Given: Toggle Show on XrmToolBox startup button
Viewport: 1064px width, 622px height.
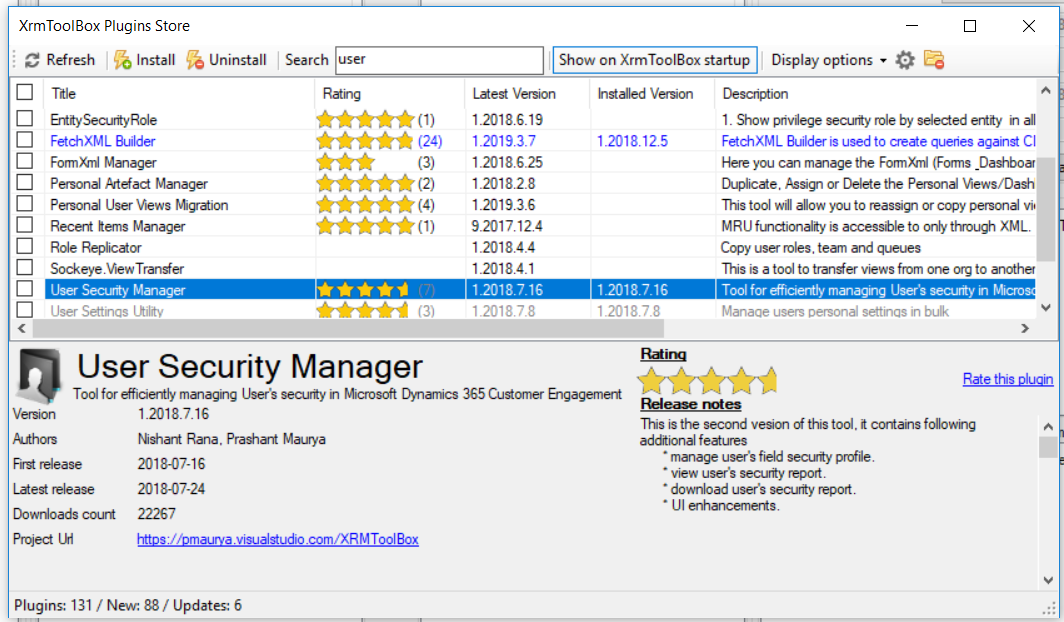Looking at the screenshot, I should [654, 60].
